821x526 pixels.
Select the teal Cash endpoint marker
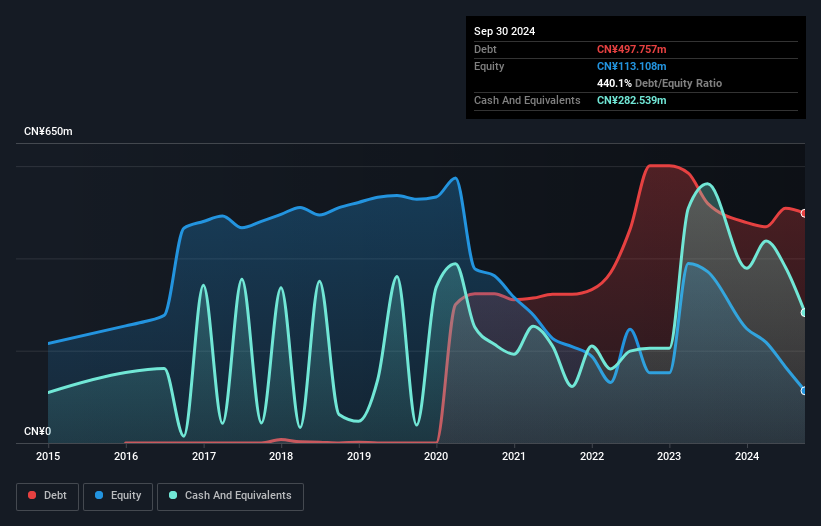coord(804,312)
